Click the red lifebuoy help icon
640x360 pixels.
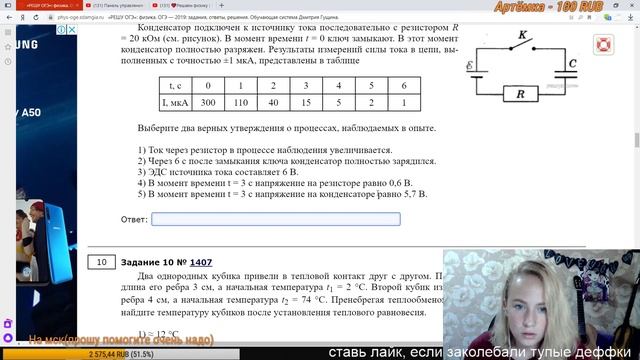pos(603,44)
